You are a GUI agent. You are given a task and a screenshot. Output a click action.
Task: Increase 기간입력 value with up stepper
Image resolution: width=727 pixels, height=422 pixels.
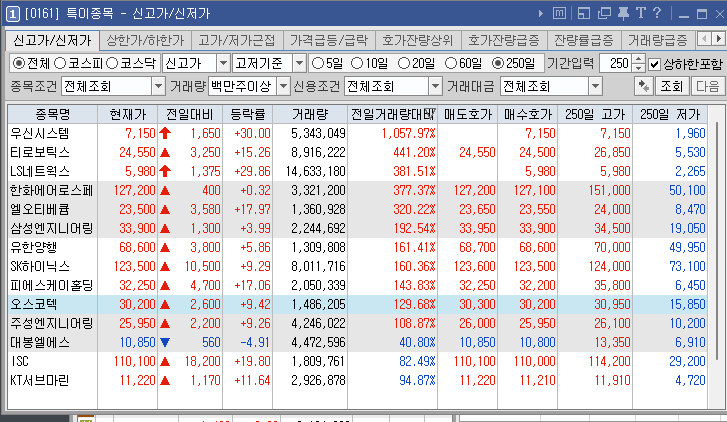click(x=638, y=59)
